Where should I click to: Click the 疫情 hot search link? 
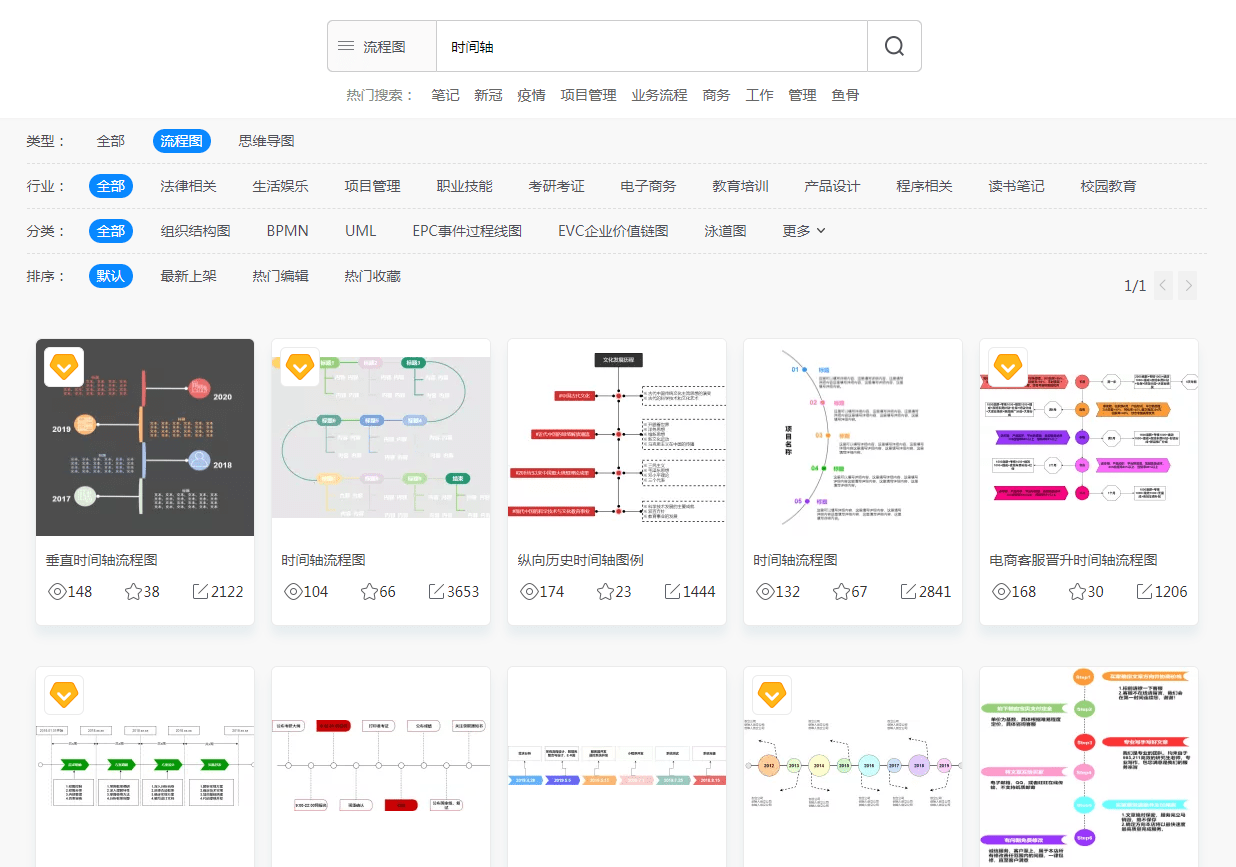coord(531,94)
